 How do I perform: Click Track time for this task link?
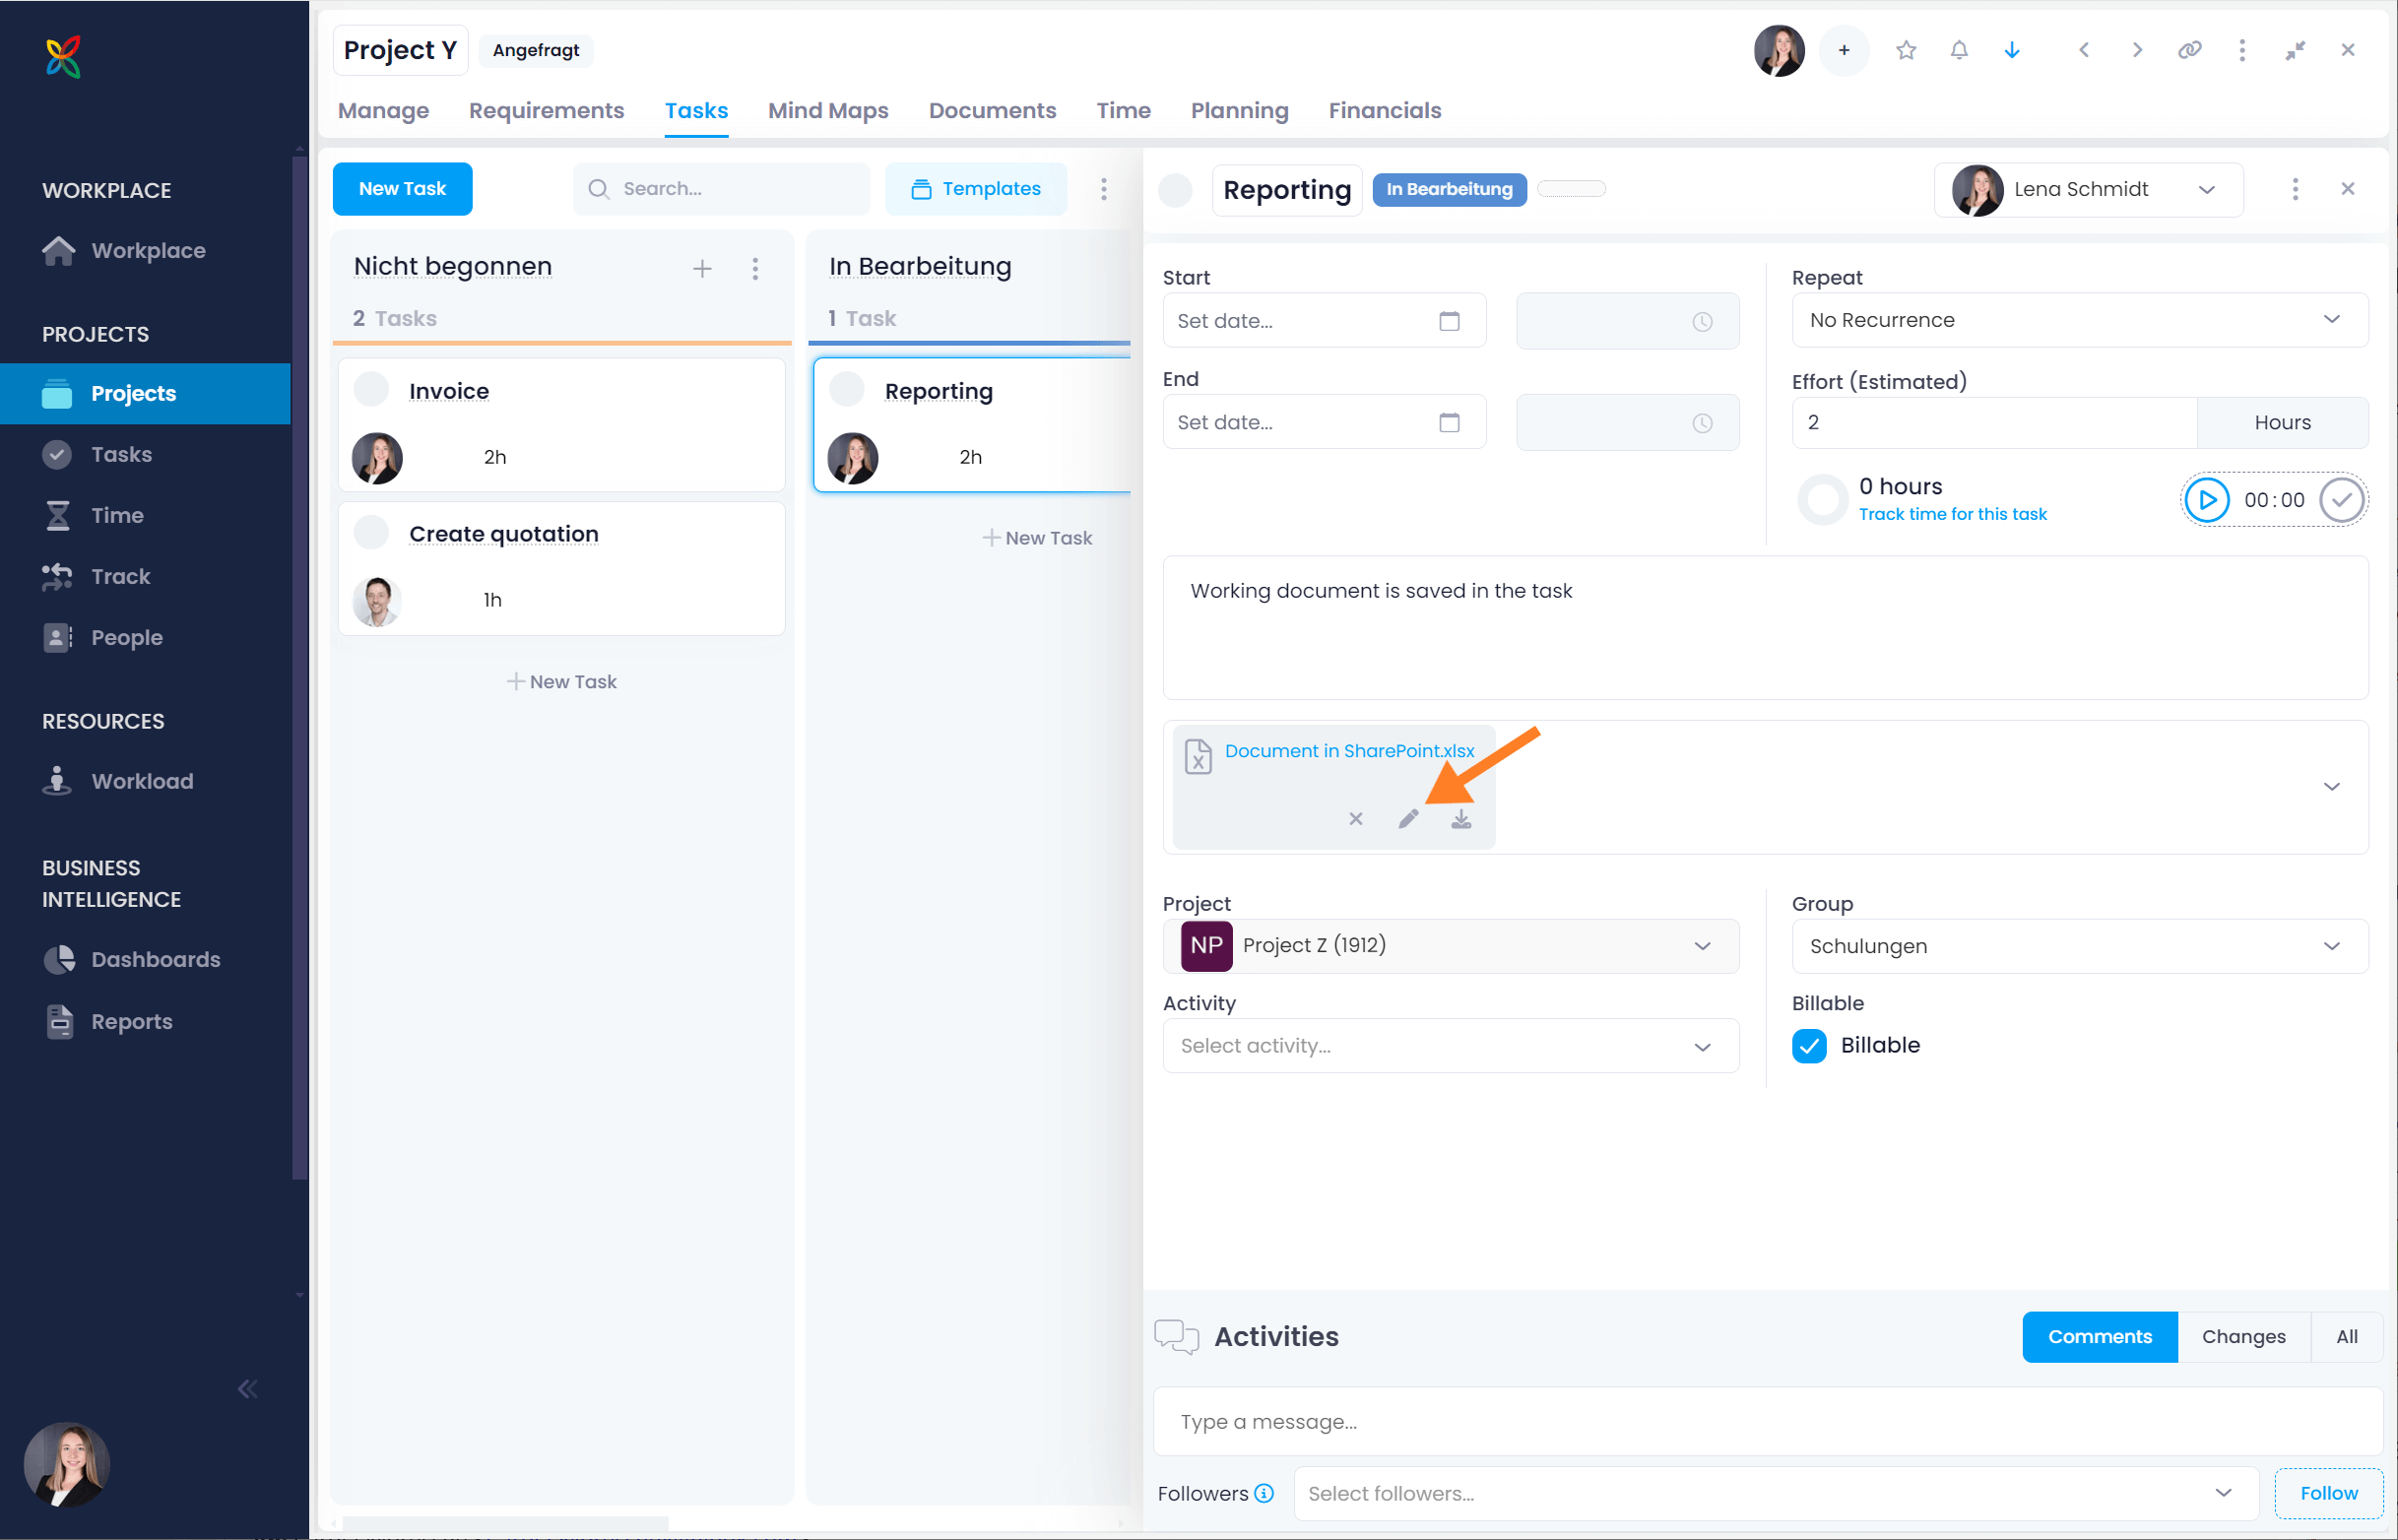click(x=1952, y=514)
